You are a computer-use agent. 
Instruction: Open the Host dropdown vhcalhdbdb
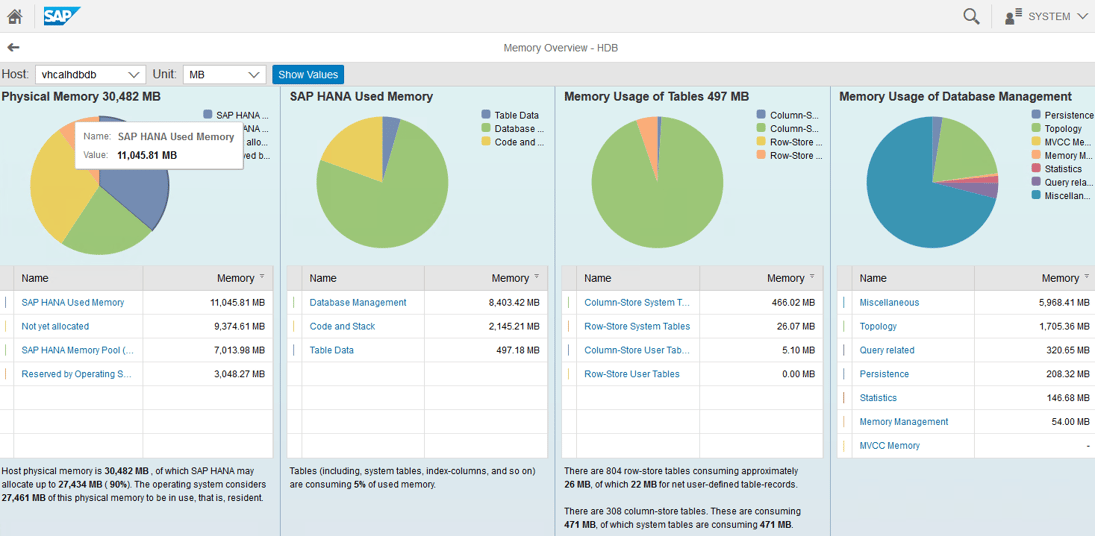click(90, 74)
